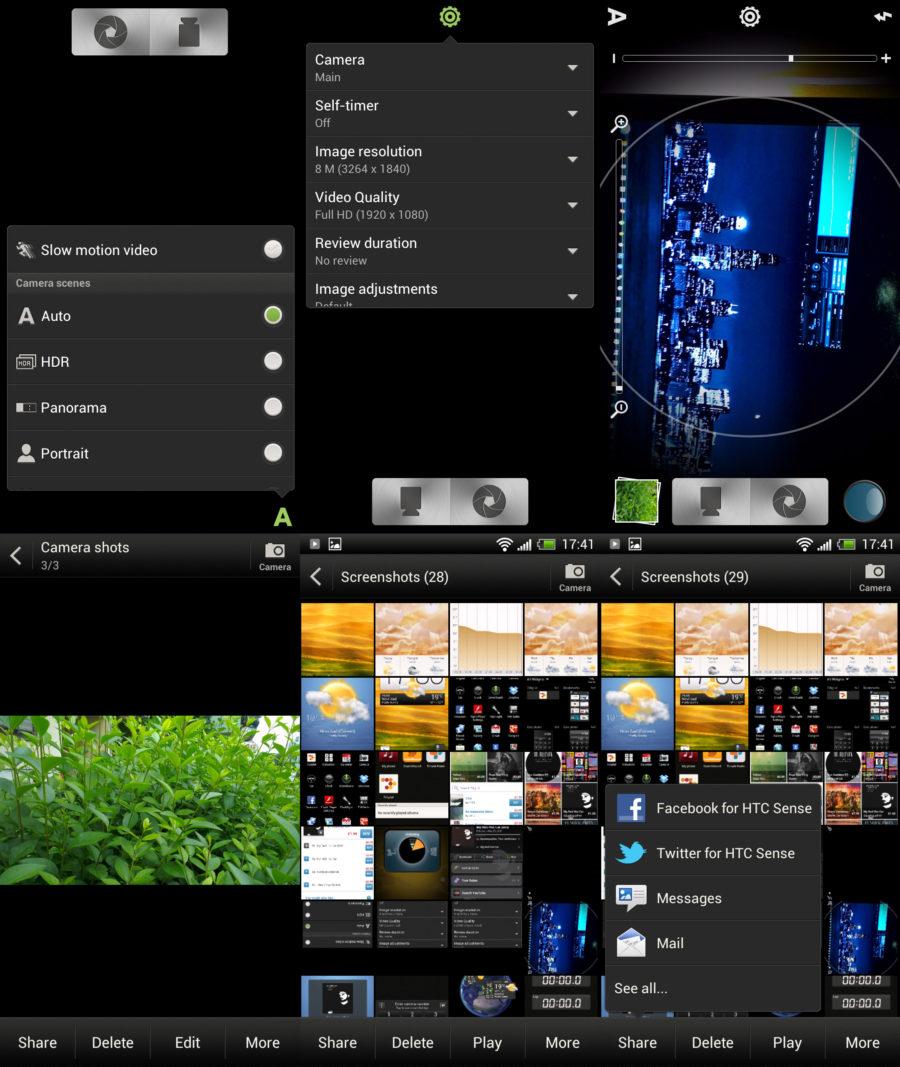Tap battery icon above Screenshots (29)
900x1067 pixels.
[x=846, y=544]
